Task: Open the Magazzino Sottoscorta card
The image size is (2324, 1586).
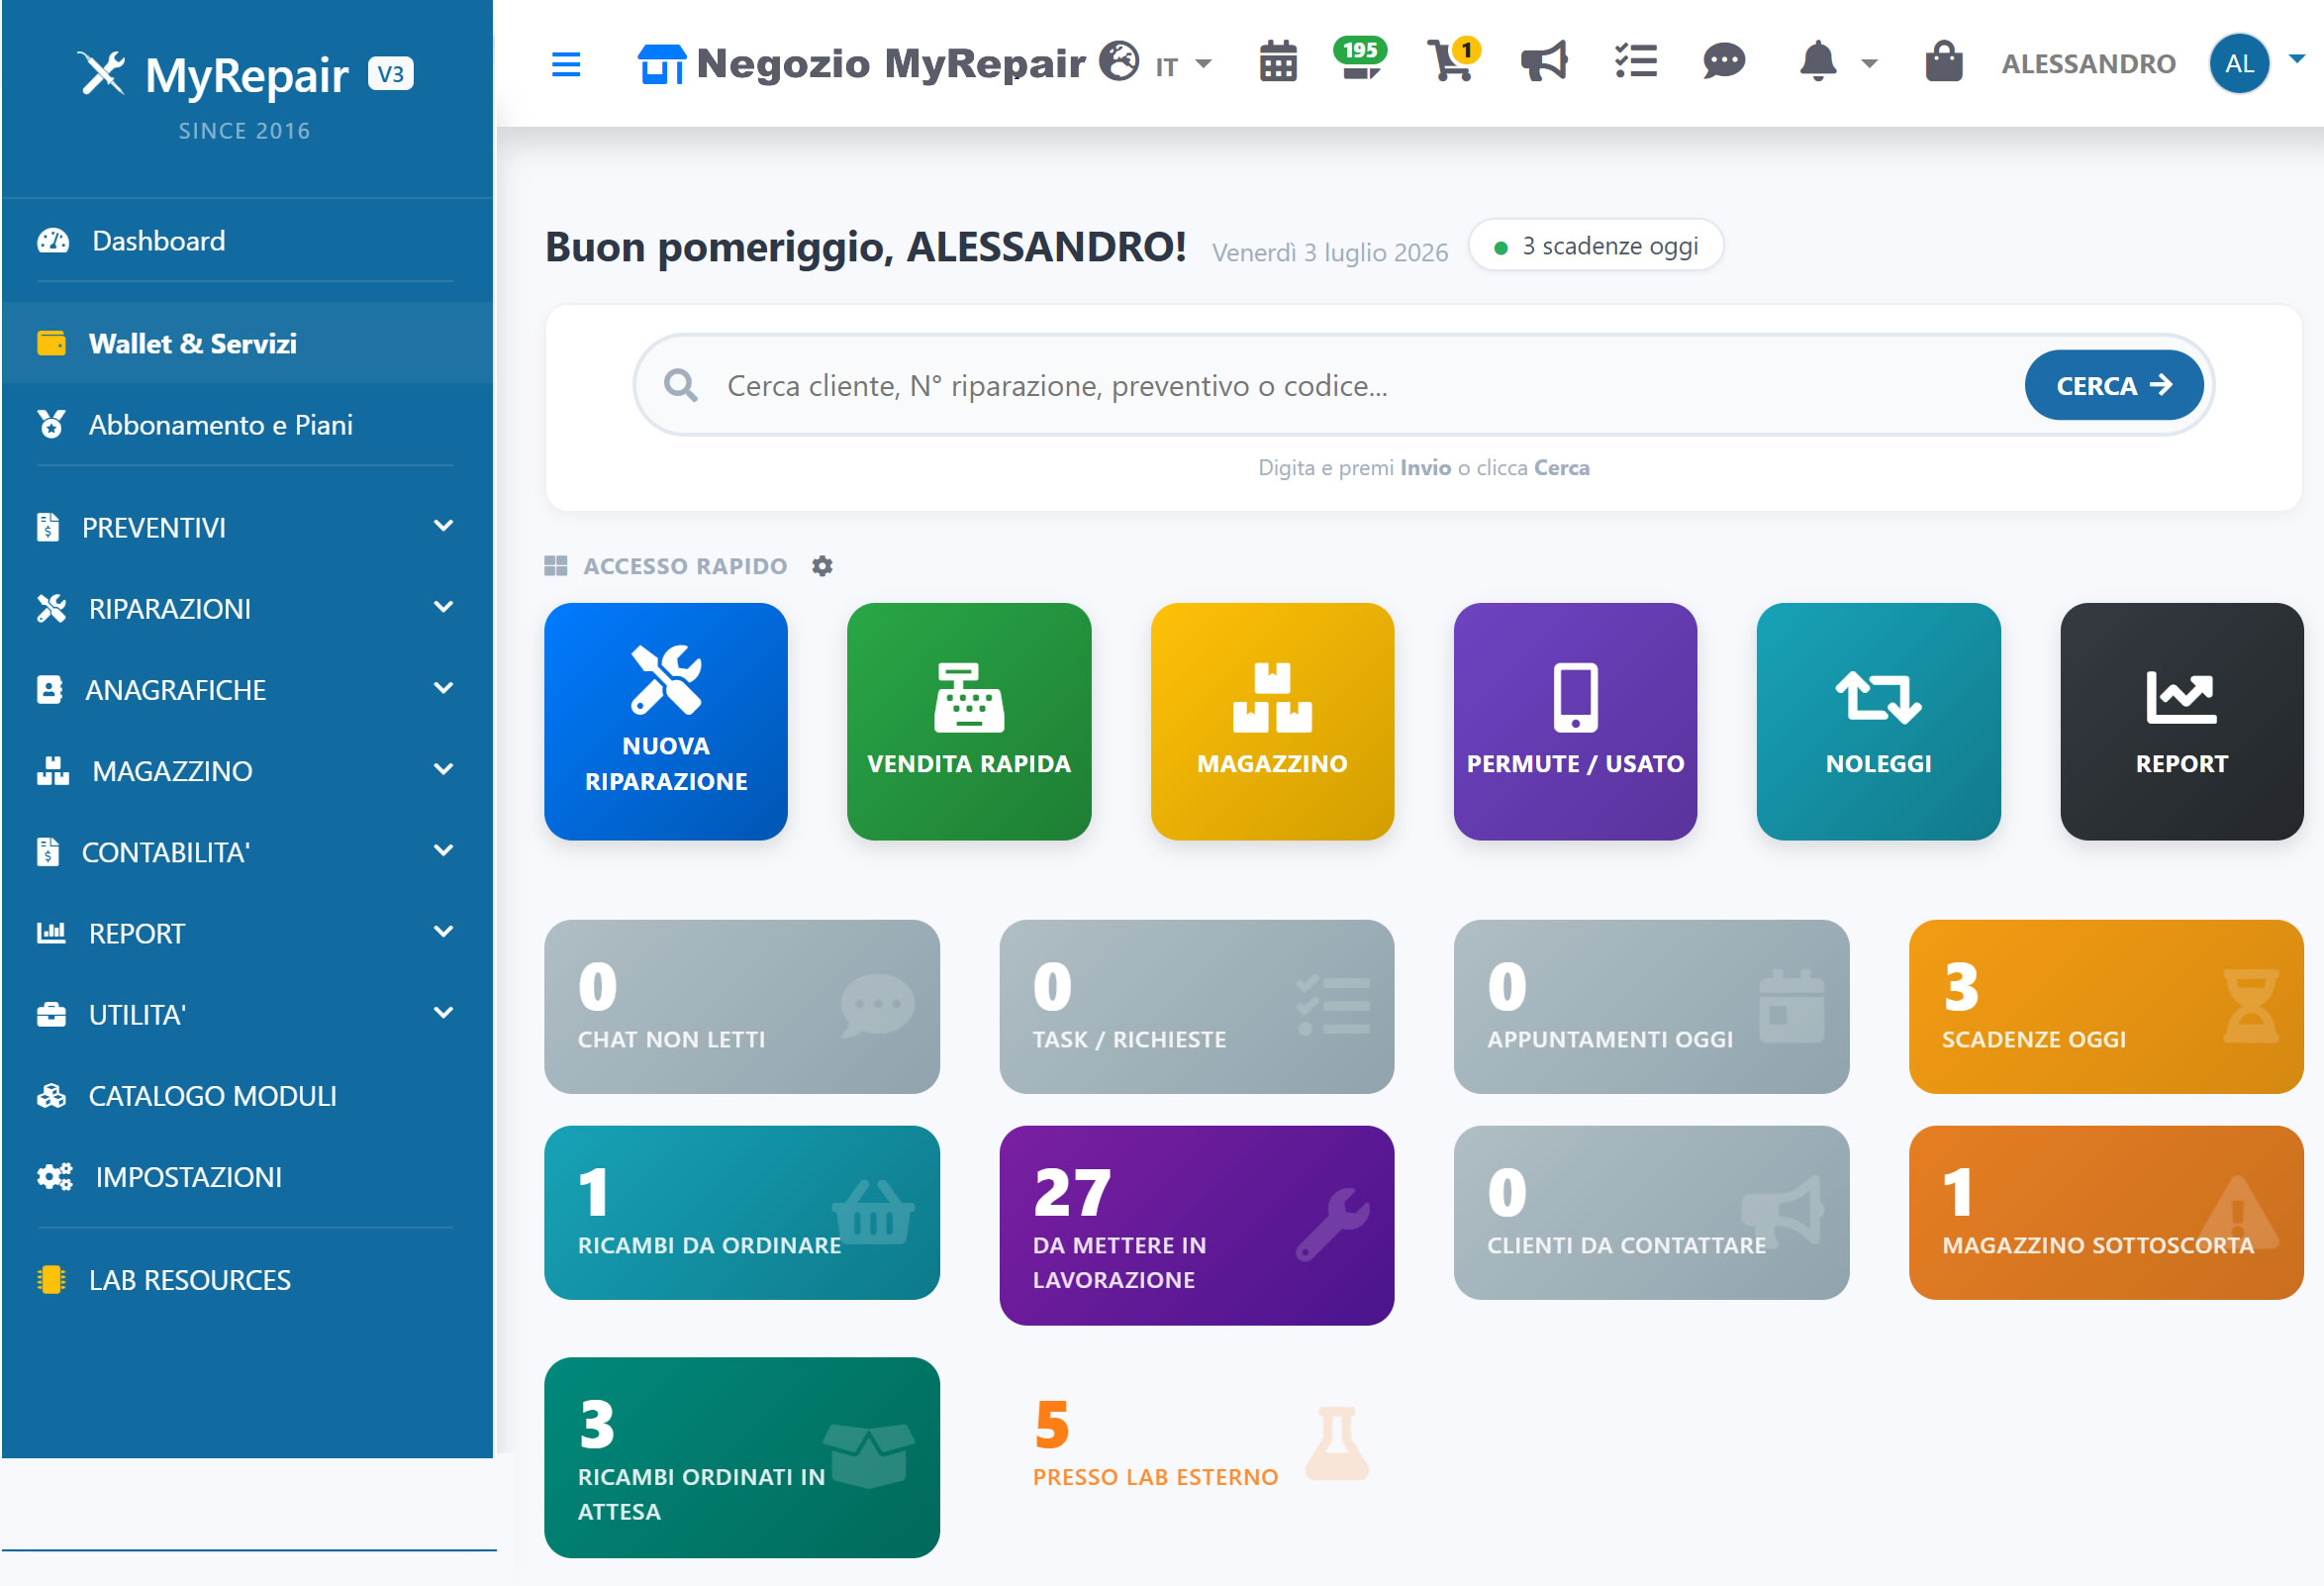Action: point(2106,1212)
